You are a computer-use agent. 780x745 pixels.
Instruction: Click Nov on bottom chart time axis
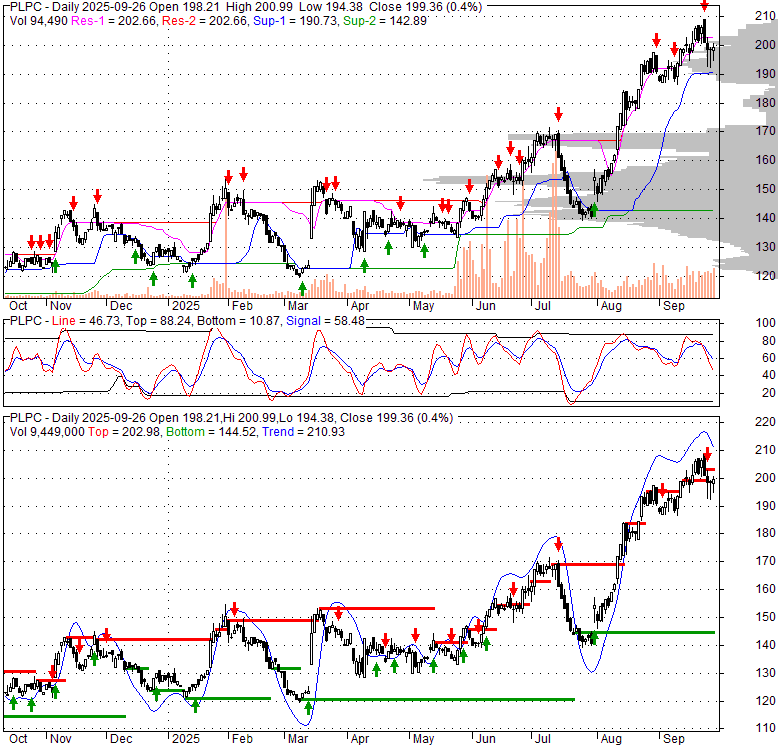tap(61, 739)
